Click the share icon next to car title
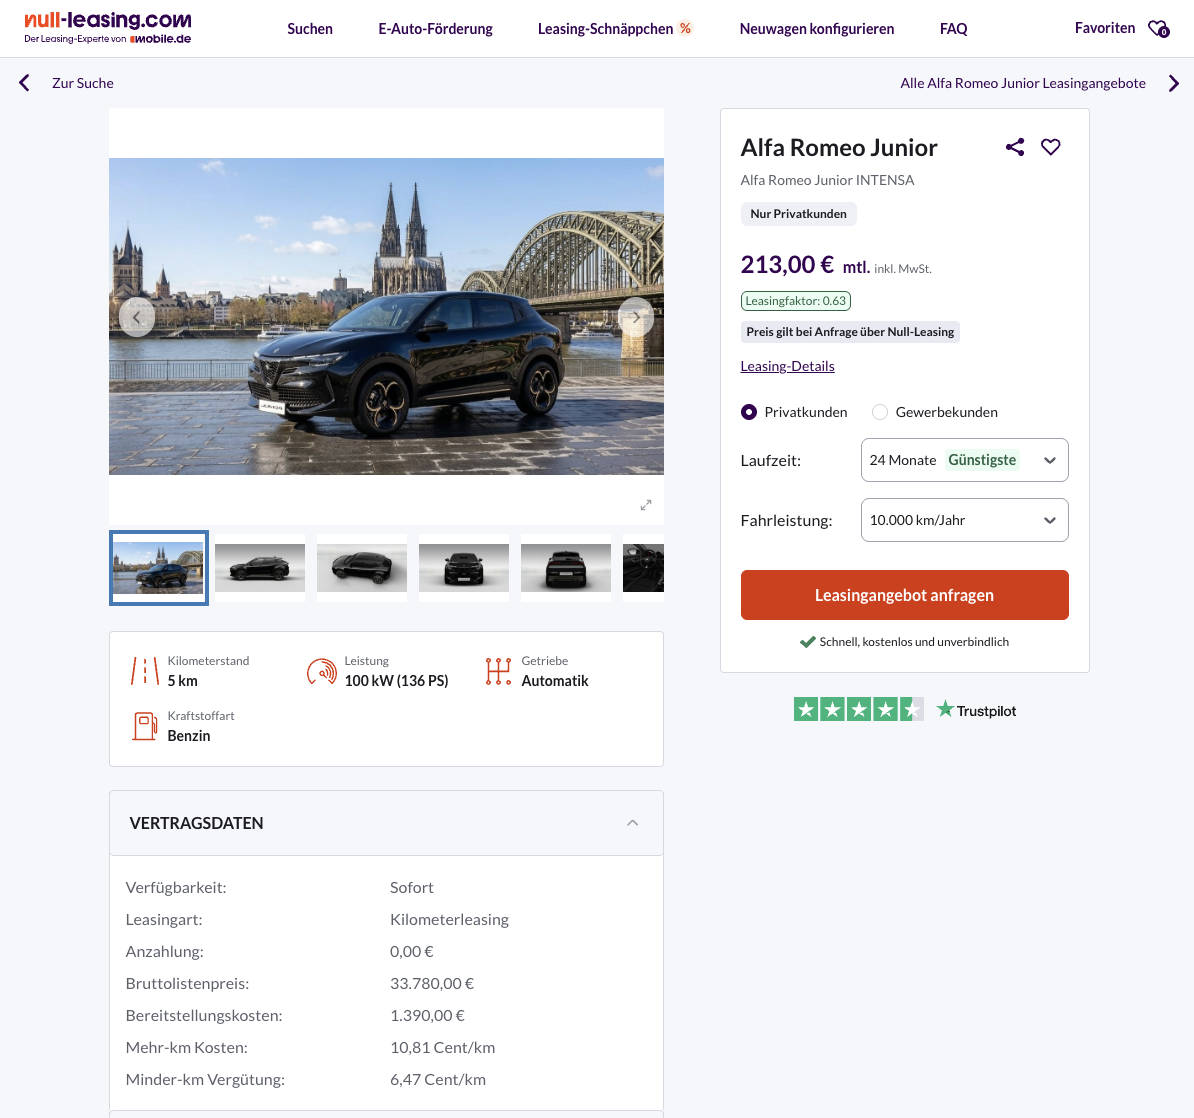This screenshot has height=1118, width=1194. click(x=1015, y=147)
